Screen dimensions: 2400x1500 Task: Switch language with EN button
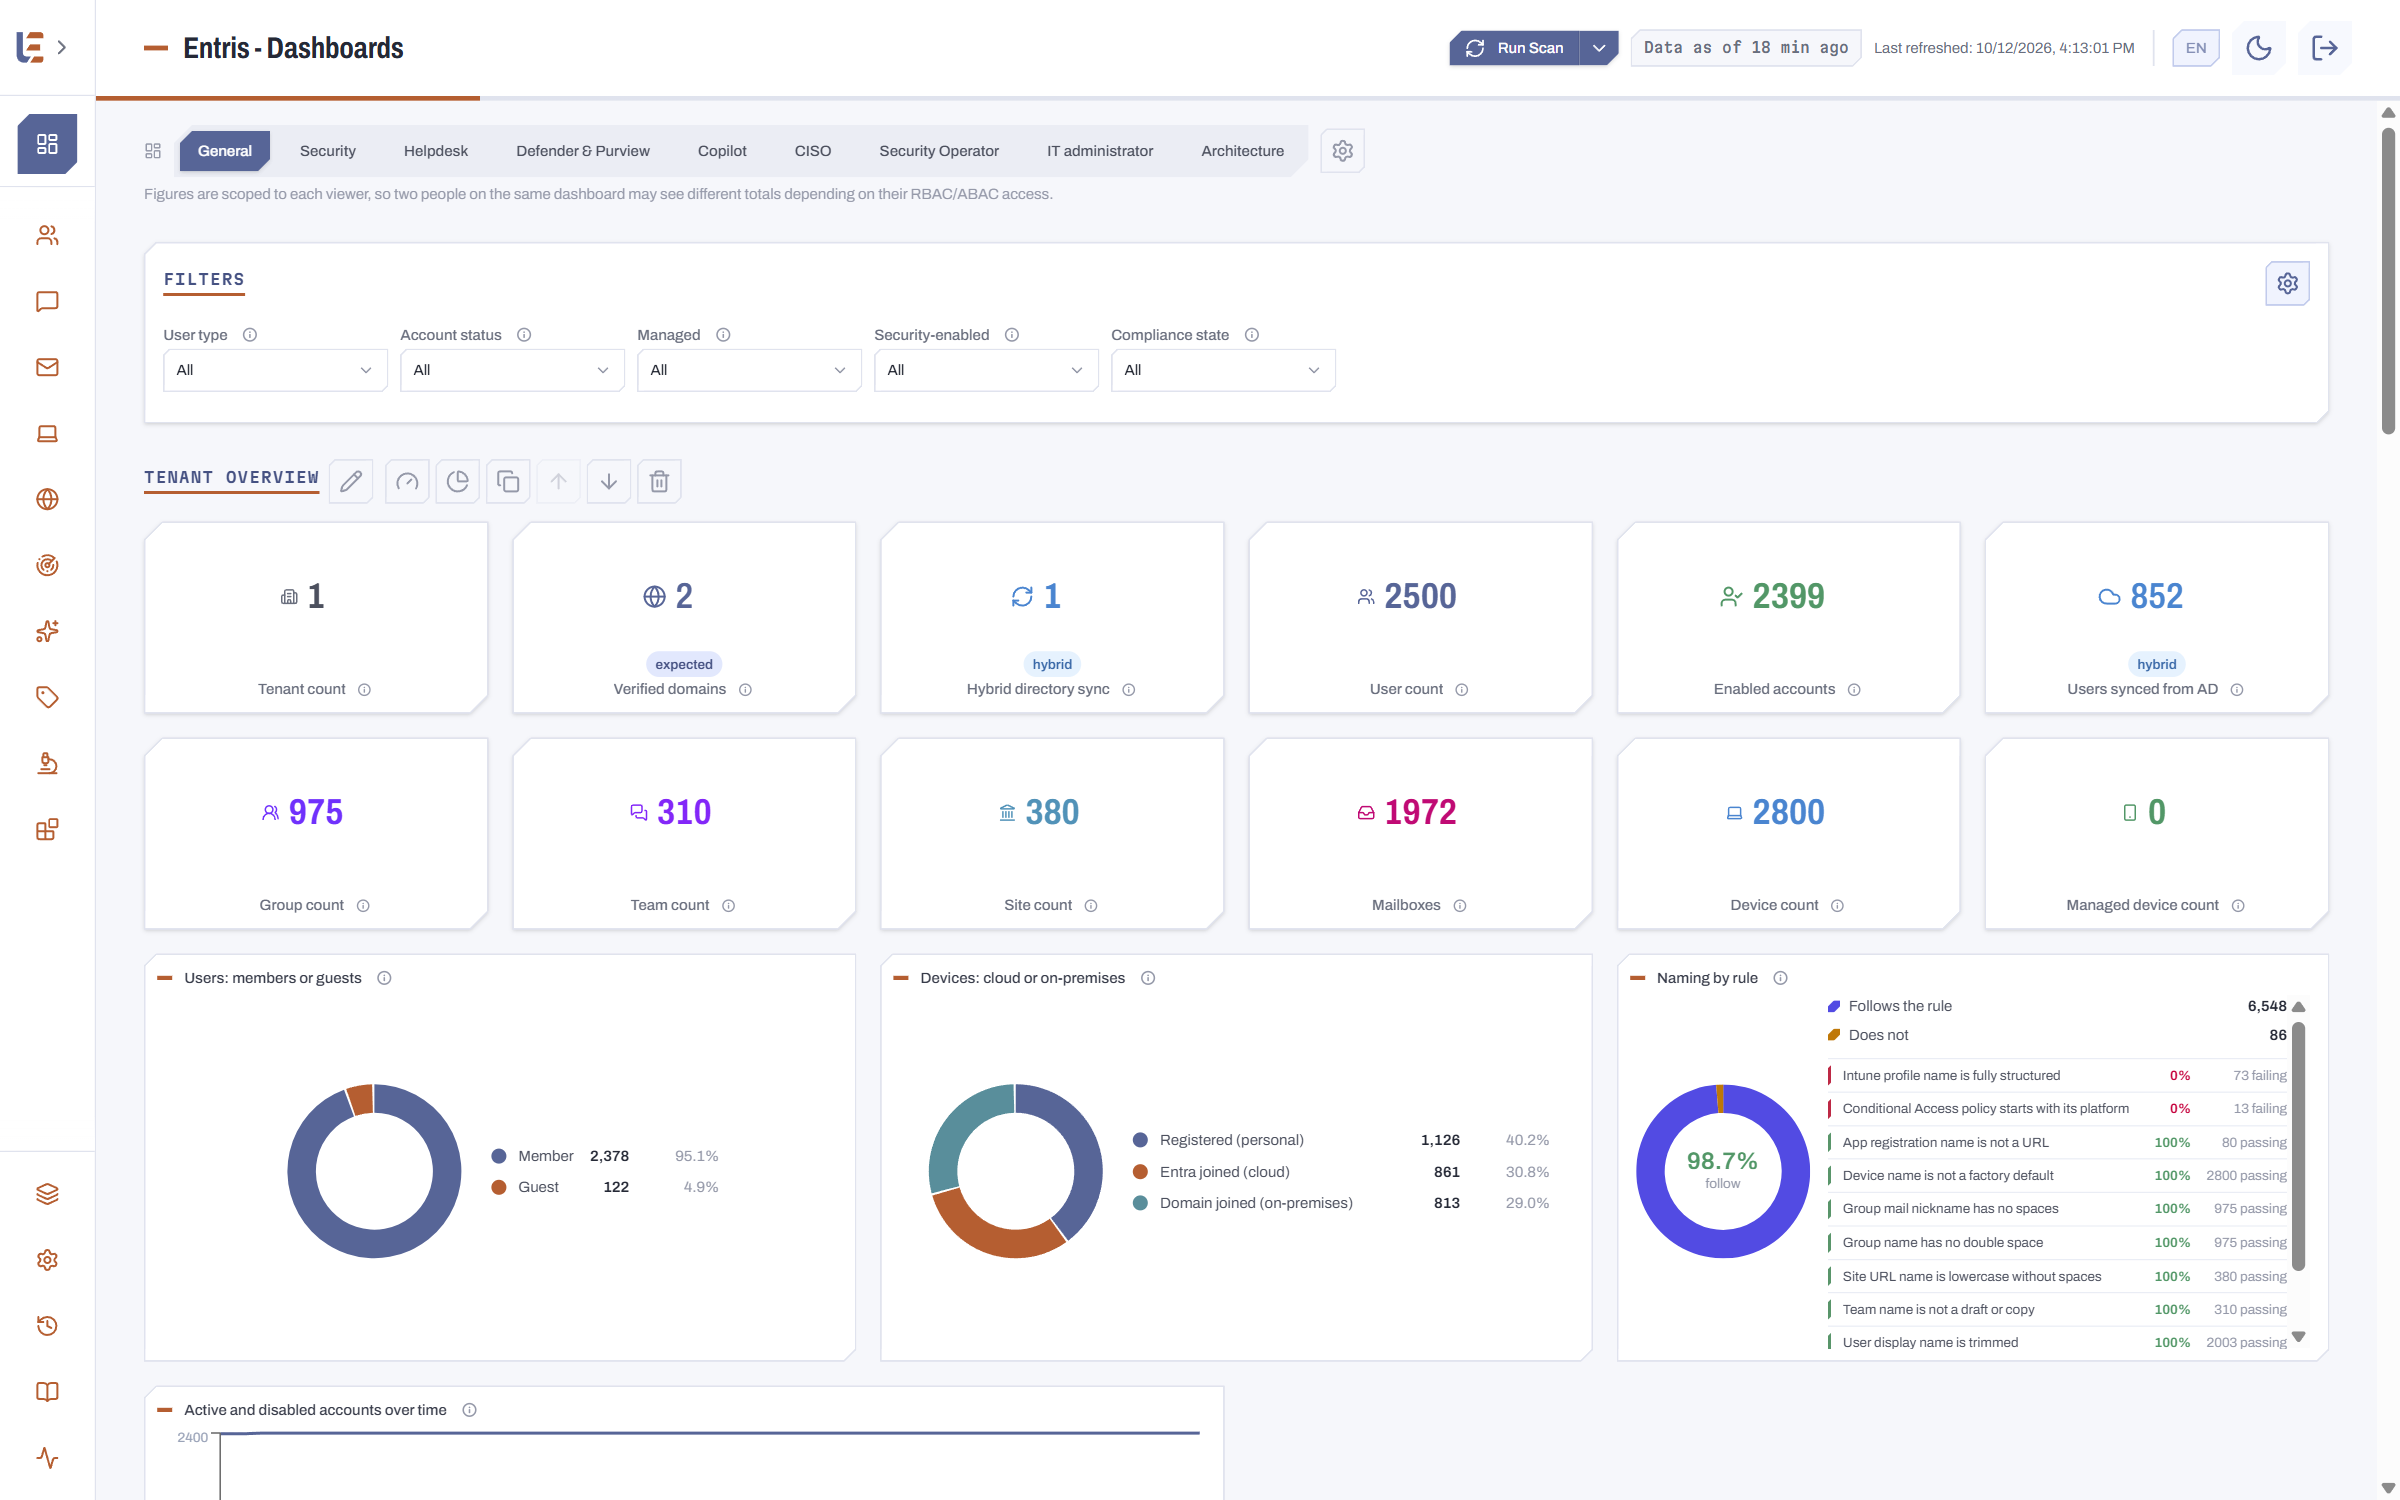(x=2196, y=48)
